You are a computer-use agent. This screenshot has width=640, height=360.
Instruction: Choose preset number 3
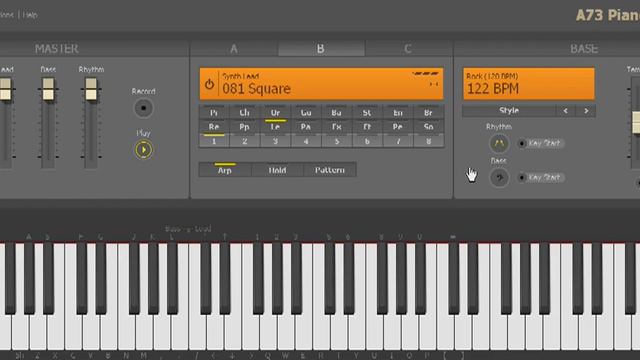[x=275, y=141]
